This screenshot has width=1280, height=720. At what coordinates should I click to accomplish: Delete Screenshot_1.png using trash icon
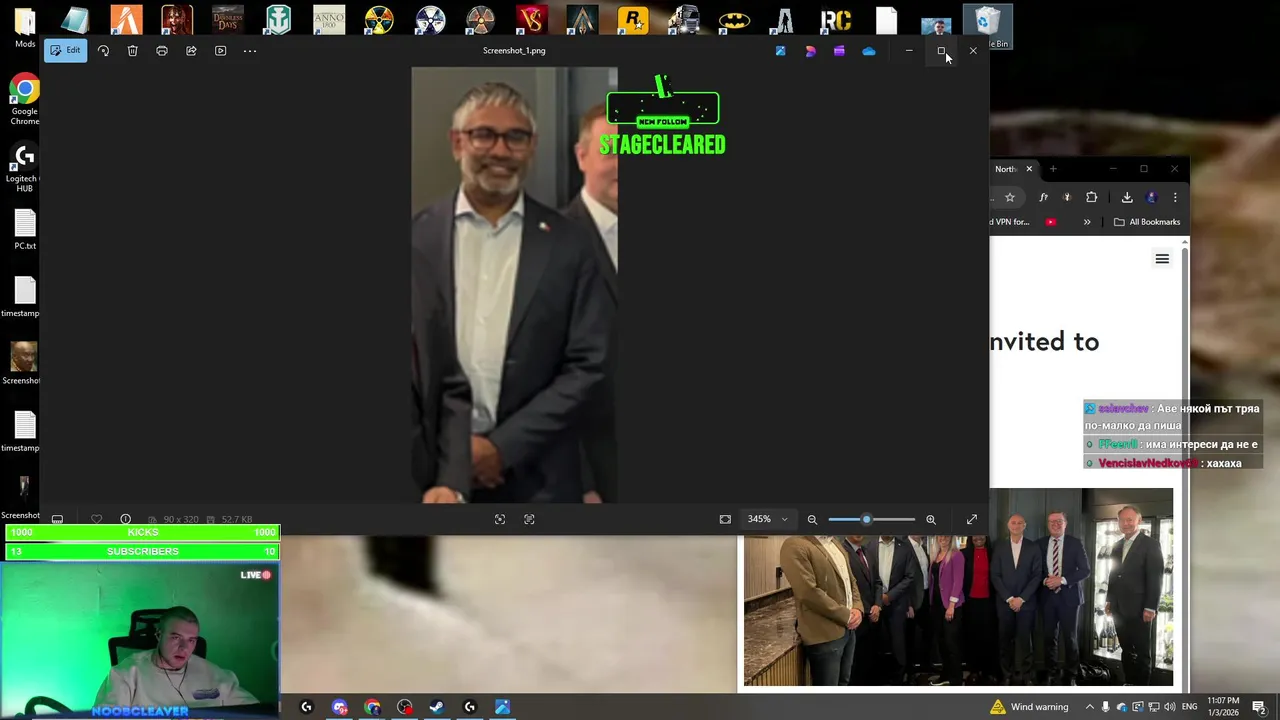[x=132, y=50]
